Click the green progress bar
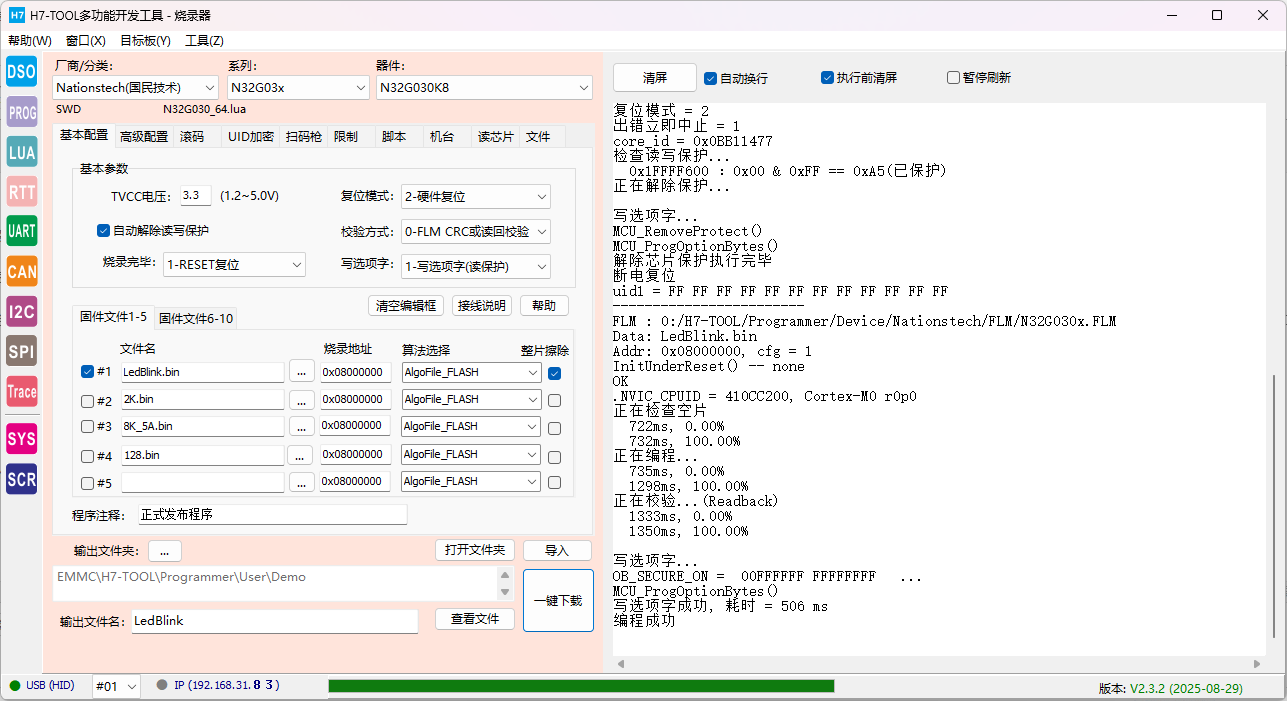Image resolution: width=1287 pixels, height=701 pixels. [x=580, y=686]
